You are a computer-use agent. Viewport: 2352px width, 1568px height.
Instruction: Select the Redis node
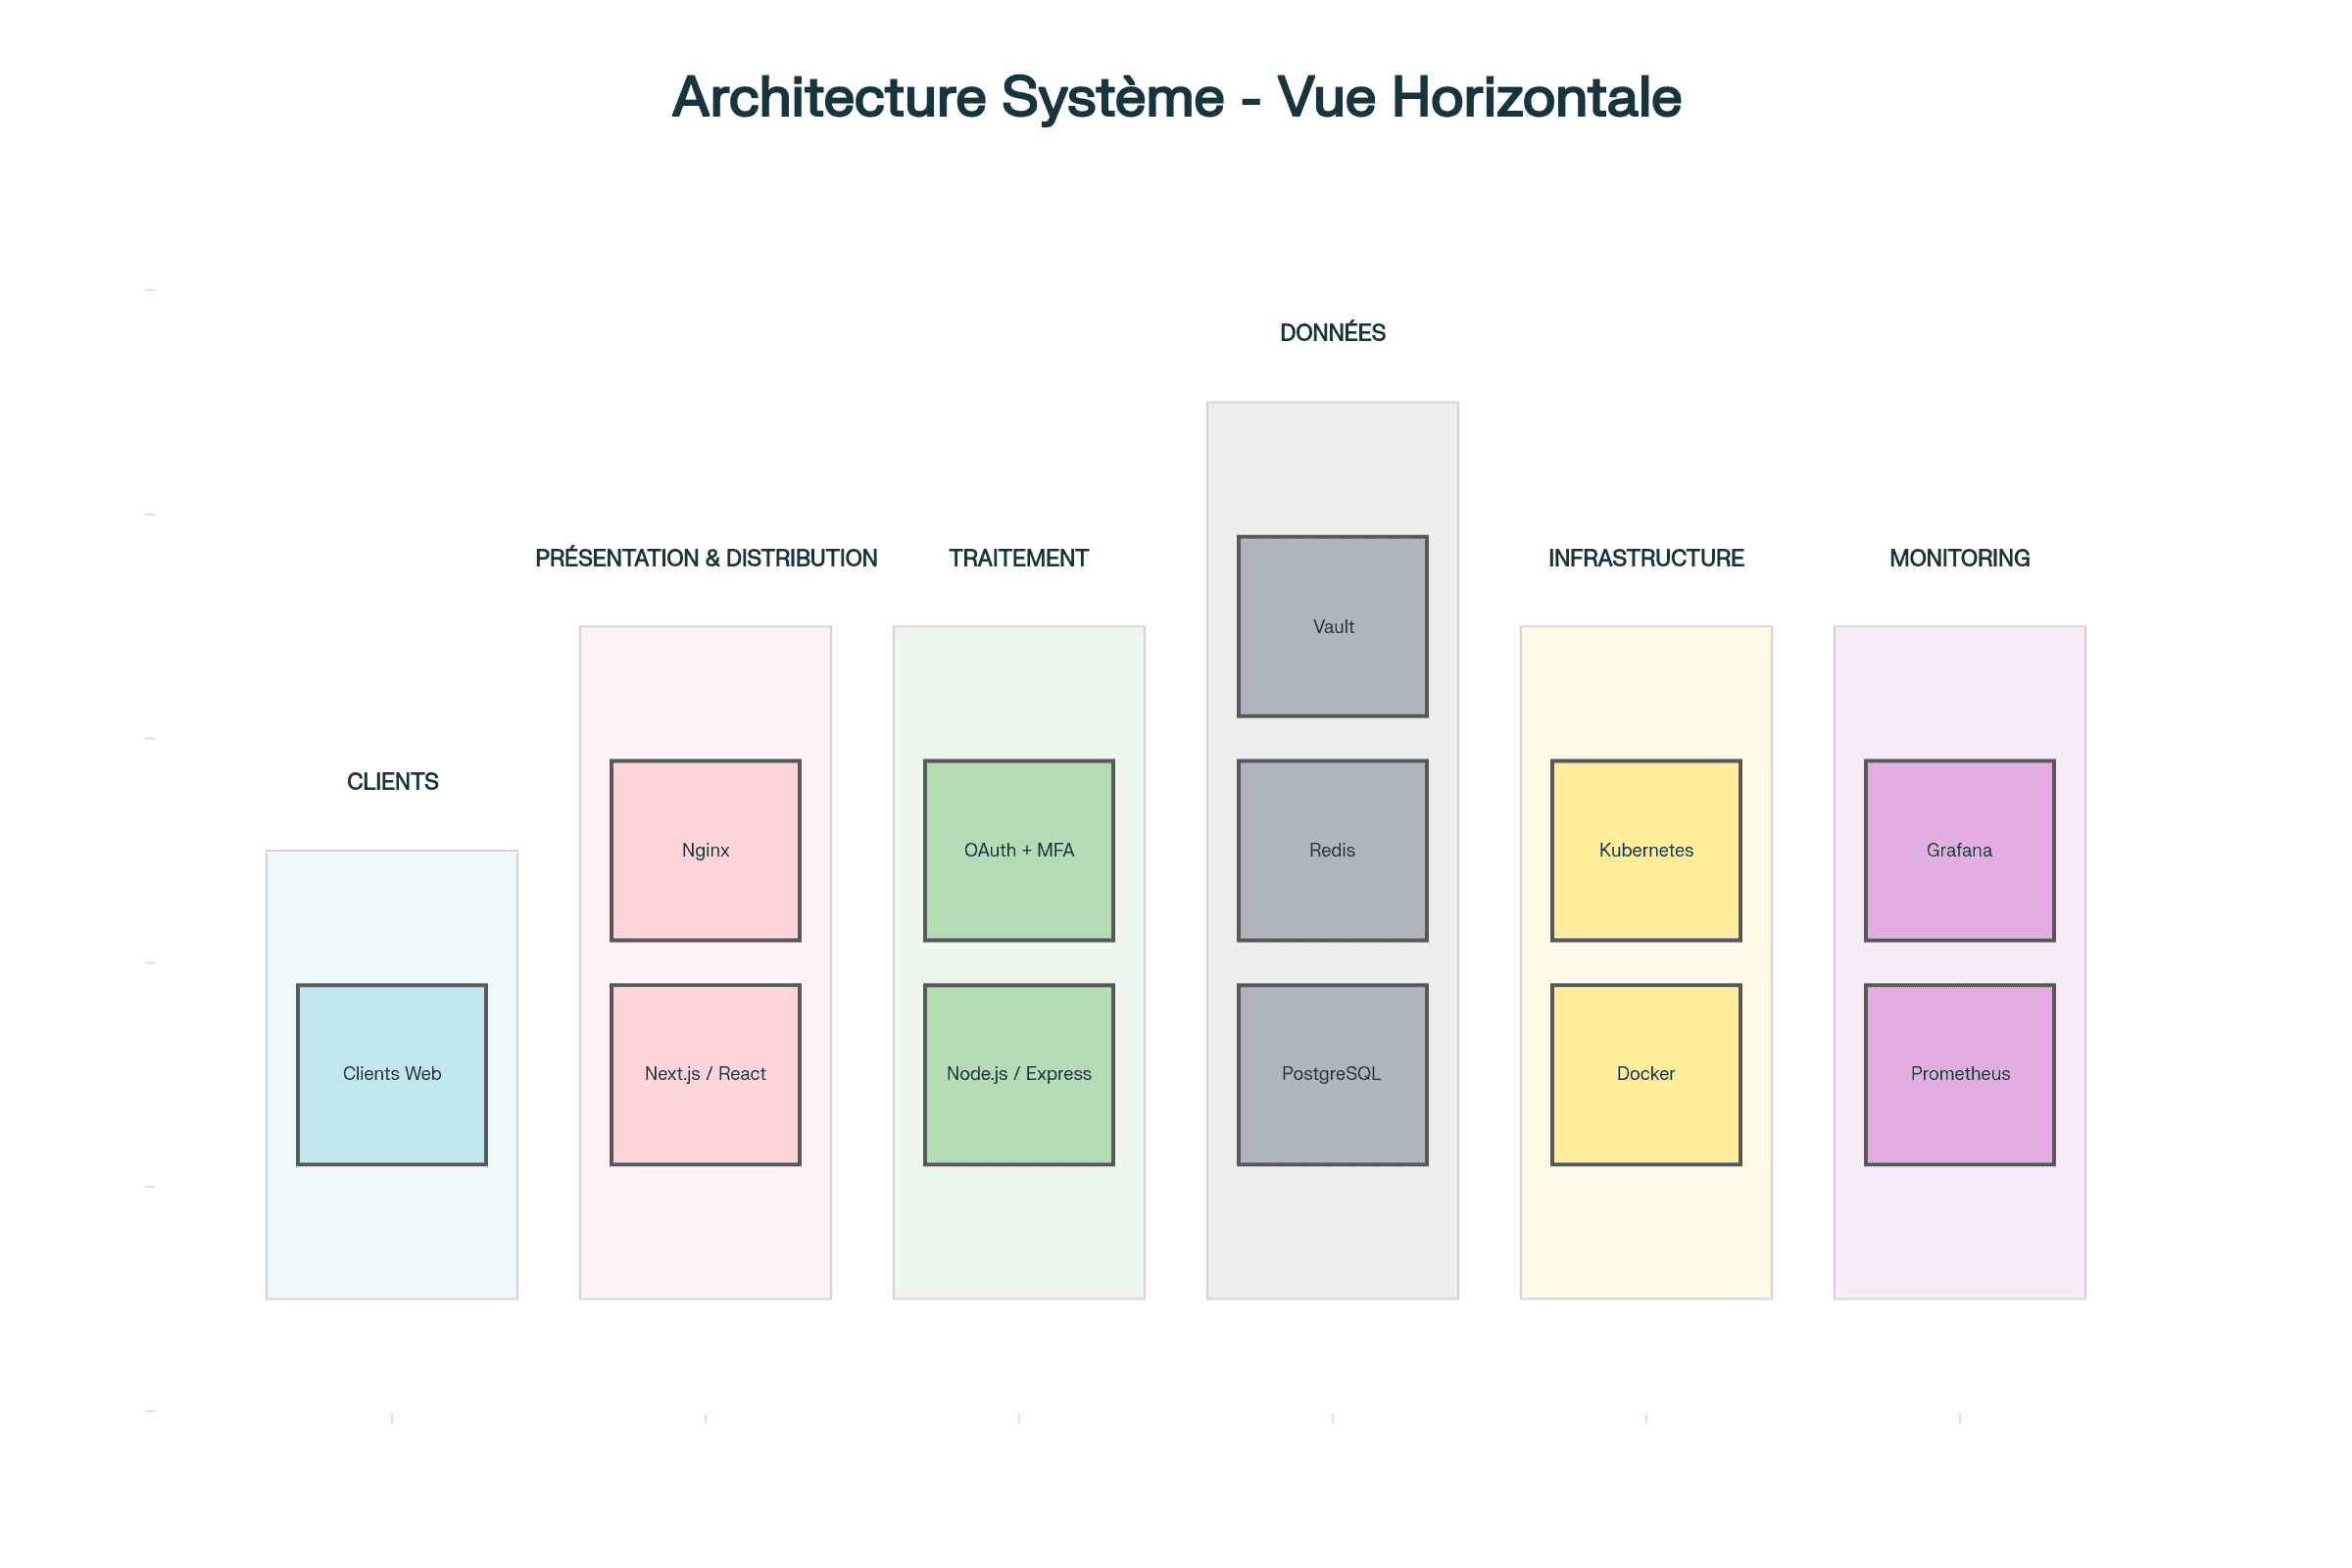click(x=1332, y=850)
